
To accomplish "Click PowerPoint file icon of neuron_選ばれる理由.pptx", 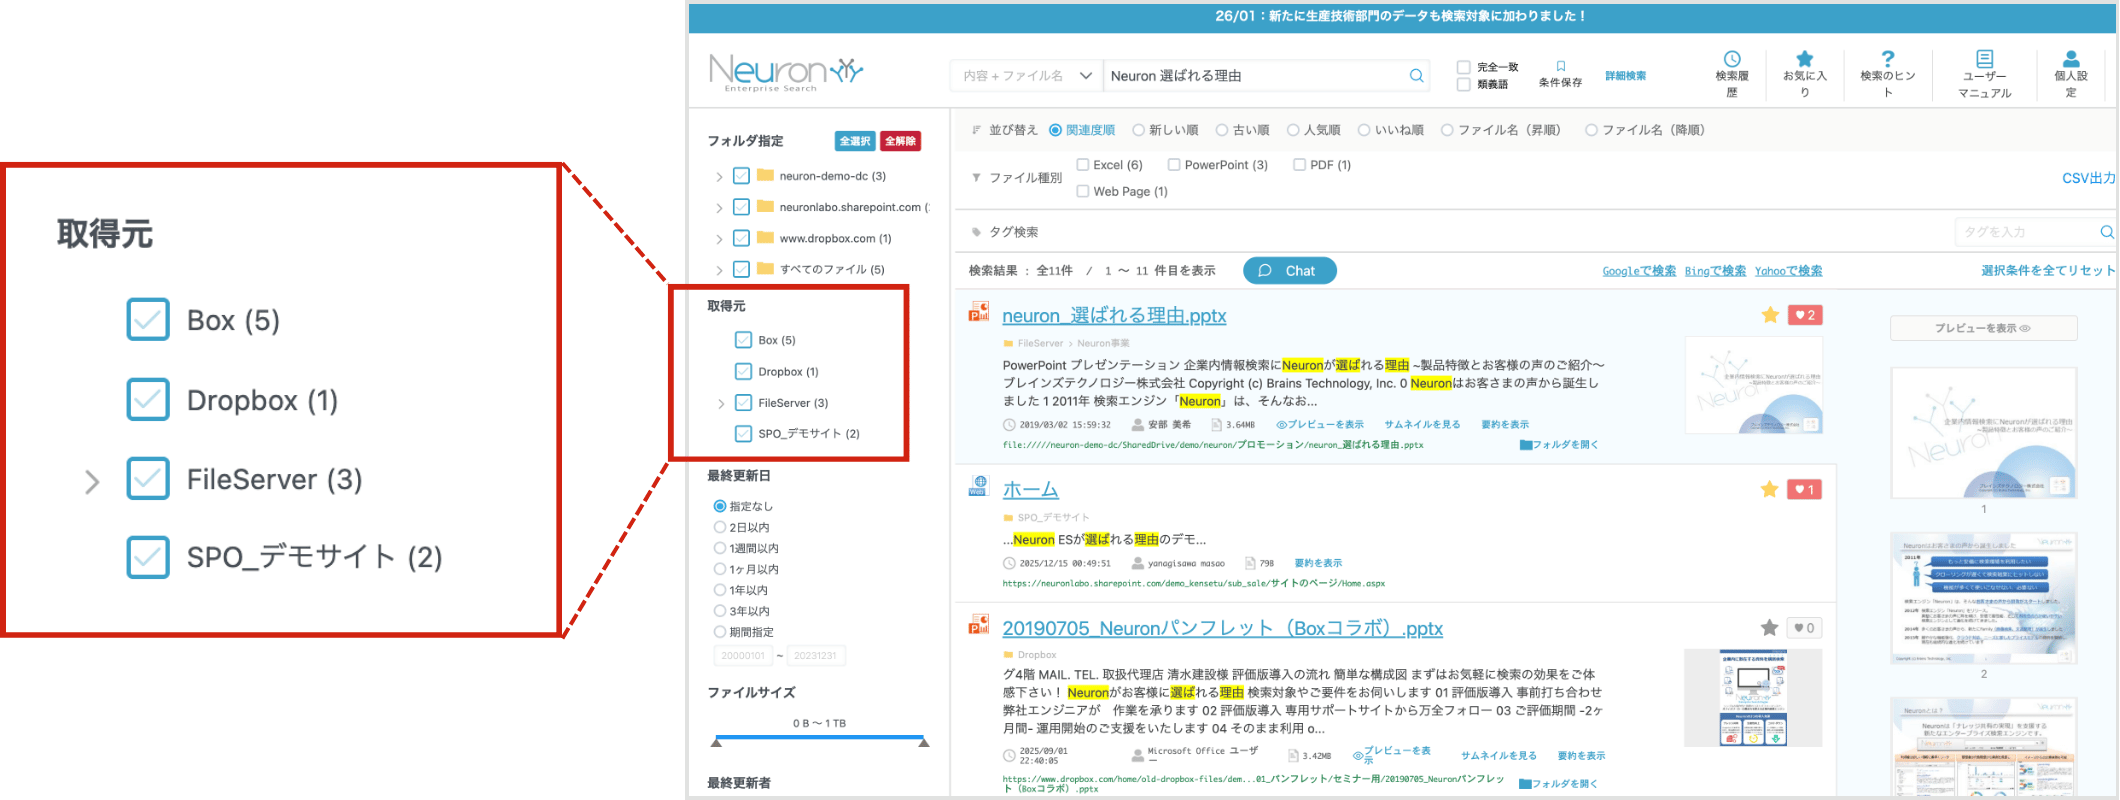I will pyautogui.click(x=978, y=313).
